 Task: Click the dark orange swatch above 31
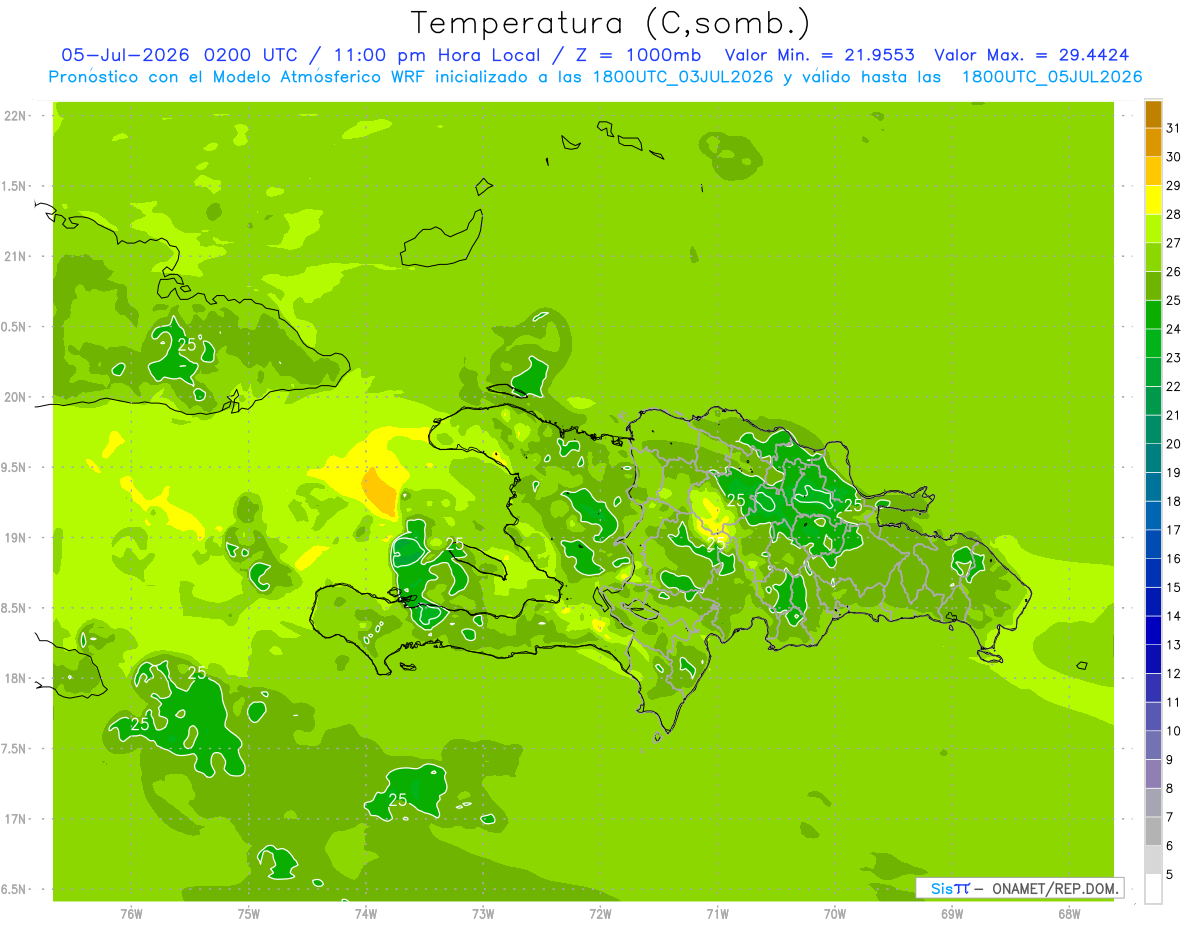[x=1153, y=114]
